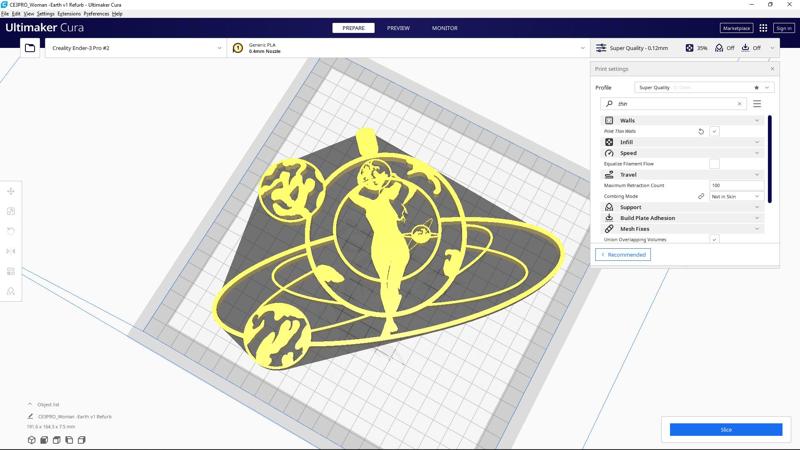Collapse print settings header chevron

point(772,48)
